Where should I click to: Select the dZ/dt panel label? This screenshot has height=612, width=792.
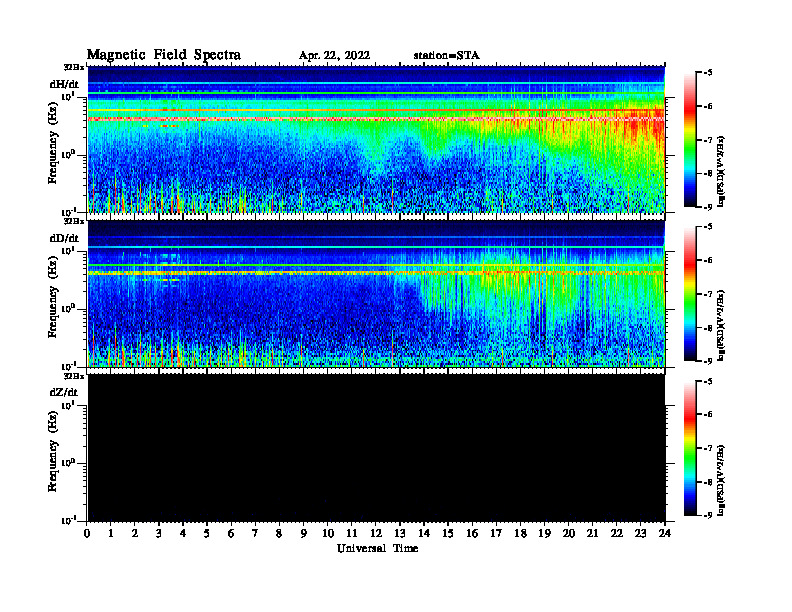click(x=64, y=392)
